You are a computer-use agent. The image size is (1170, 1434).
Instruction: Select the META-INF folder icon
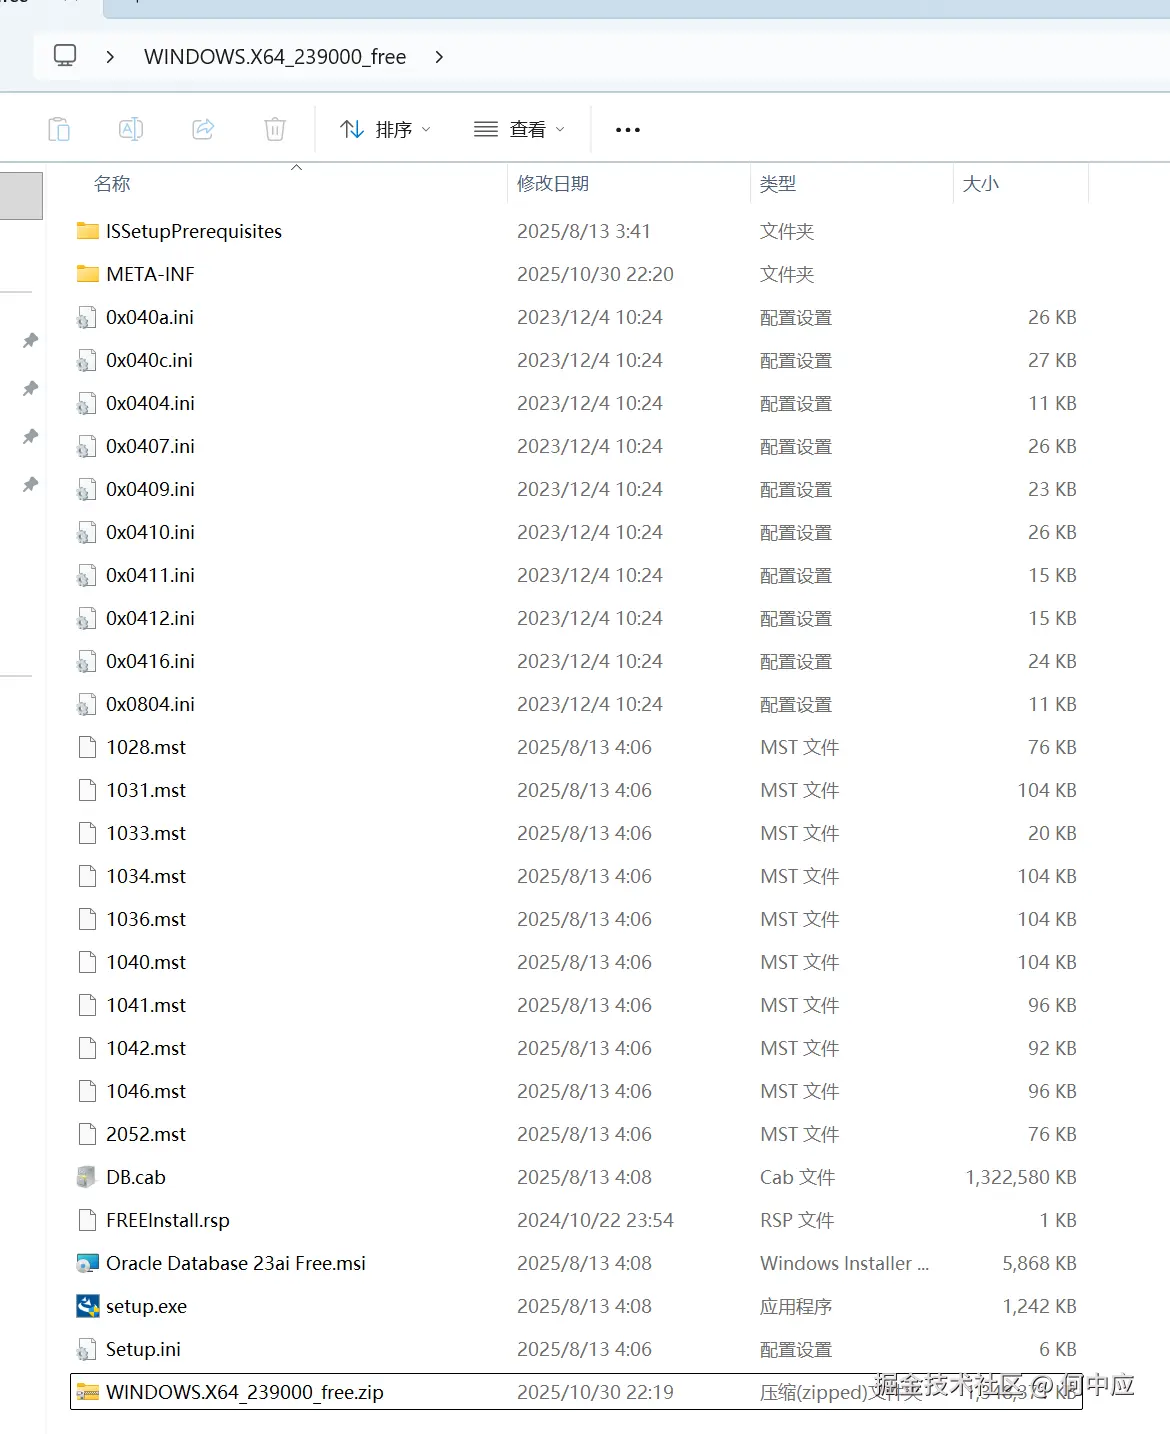[x=88, y=274]
